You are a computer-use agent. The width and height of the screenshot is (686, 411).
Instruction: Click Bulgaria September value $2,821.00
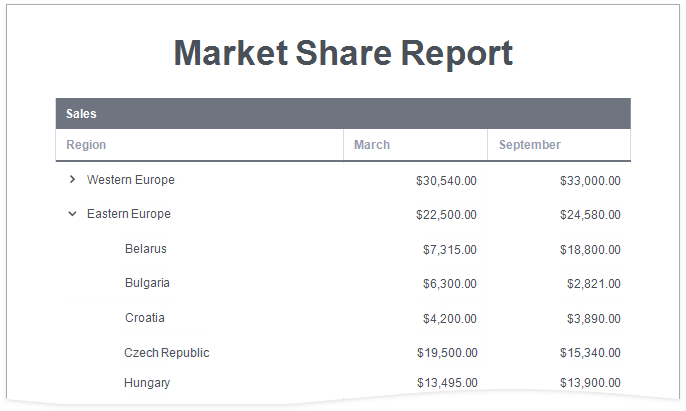click(x=593, y=284)
